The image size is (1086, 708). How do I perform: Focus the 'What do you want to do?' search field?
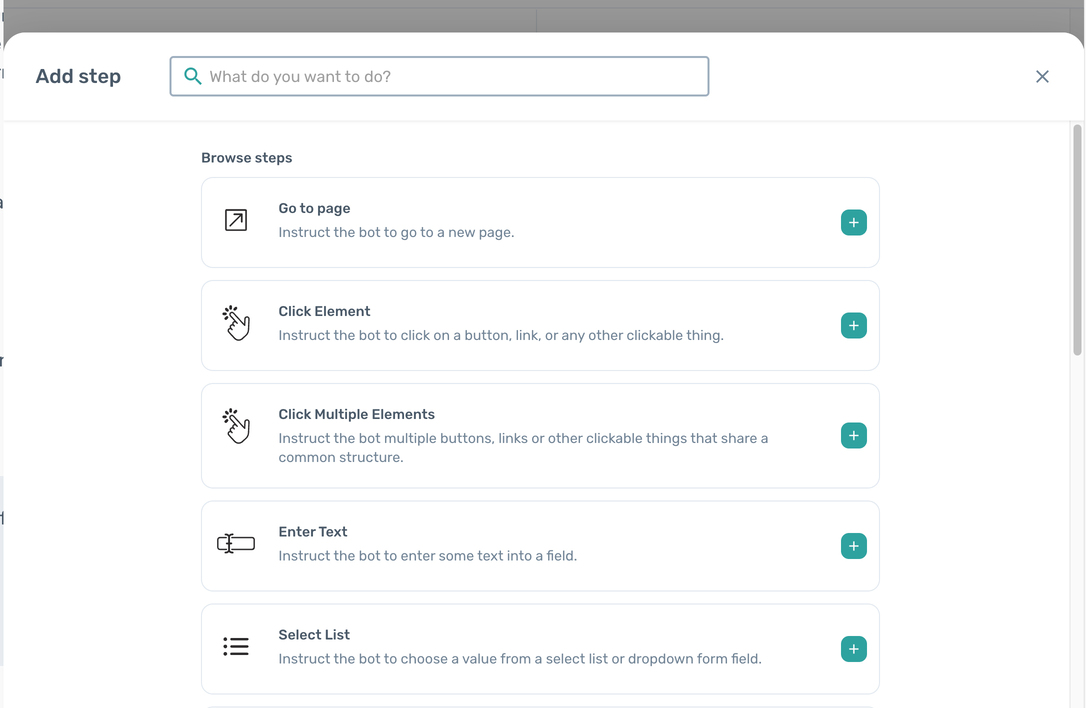450,76
